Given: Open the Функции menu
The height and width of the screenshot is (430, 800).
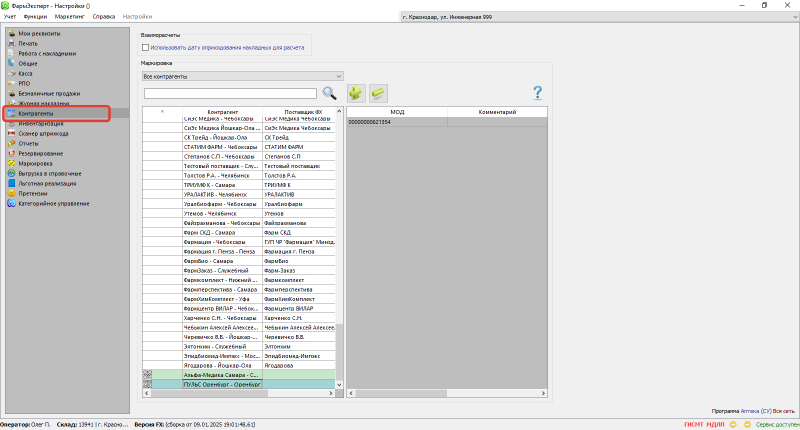Looking at the screenshot, I should pos(35,18).
